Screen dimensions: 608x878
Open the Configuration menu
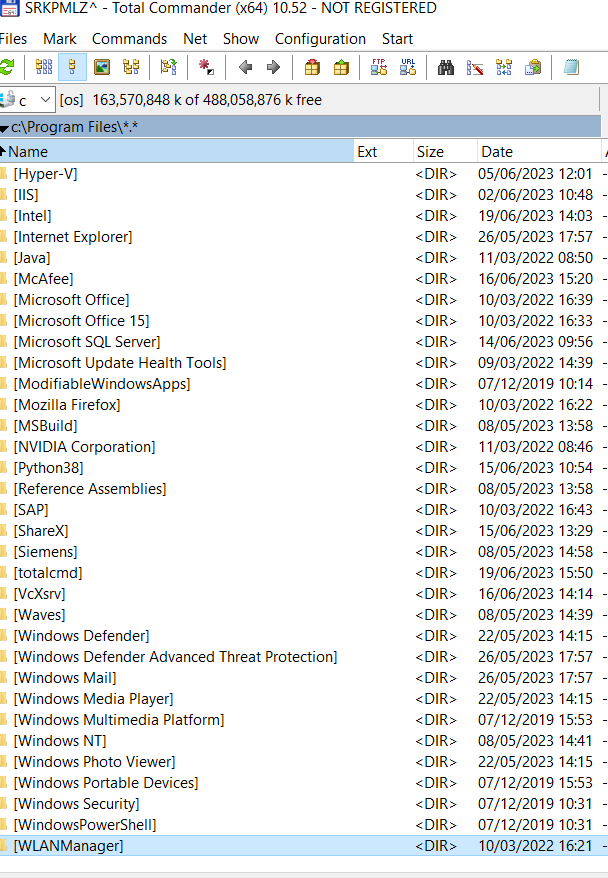tap(320, 39)
